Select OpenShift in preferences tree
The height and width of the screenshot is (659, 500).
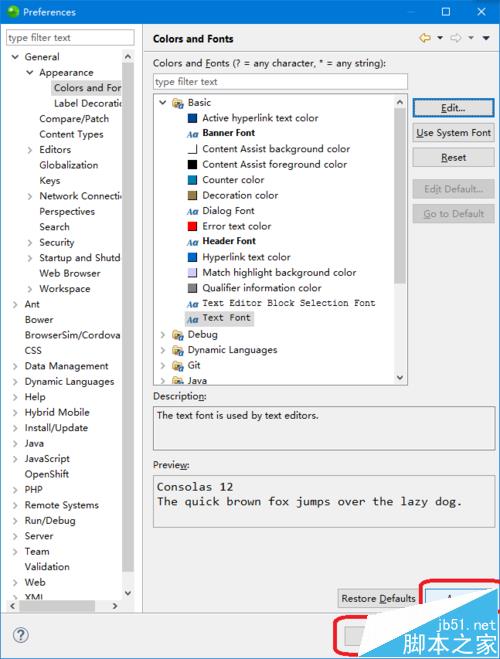(47, 474)
